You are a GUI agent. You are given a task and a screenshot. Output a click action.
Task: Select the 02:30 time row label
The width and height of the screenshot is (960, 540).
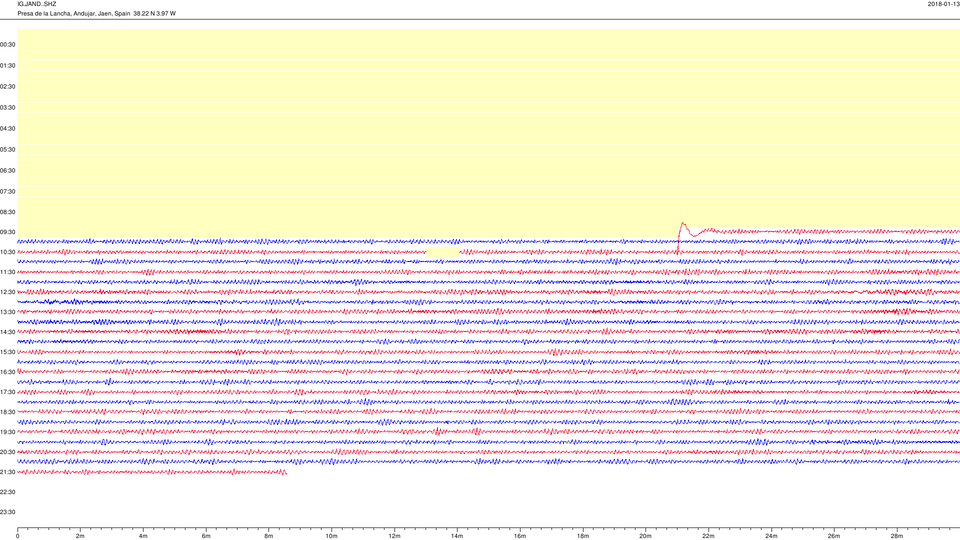(8, 86)
